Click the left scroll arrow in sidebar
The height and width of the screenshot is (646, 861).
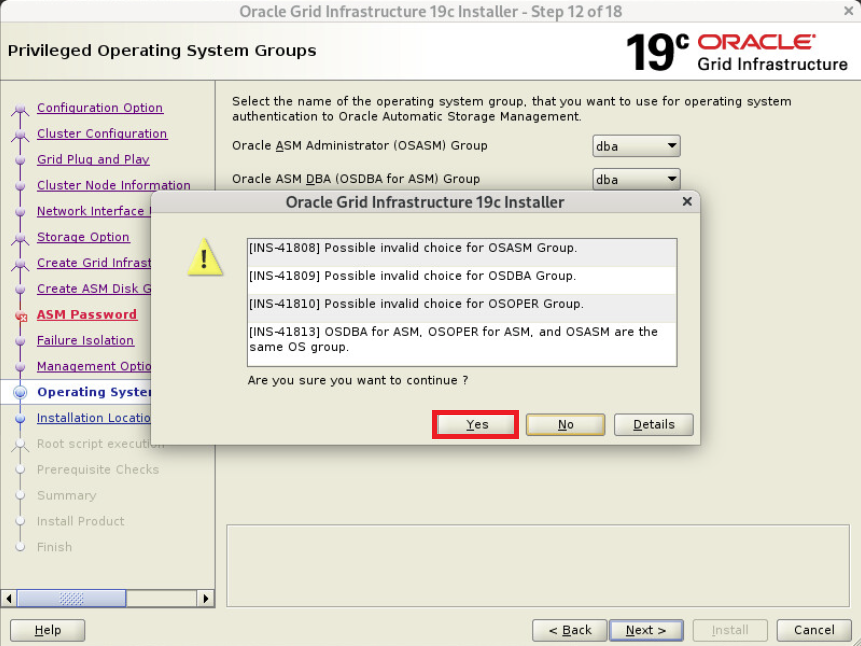pos(9,598)
